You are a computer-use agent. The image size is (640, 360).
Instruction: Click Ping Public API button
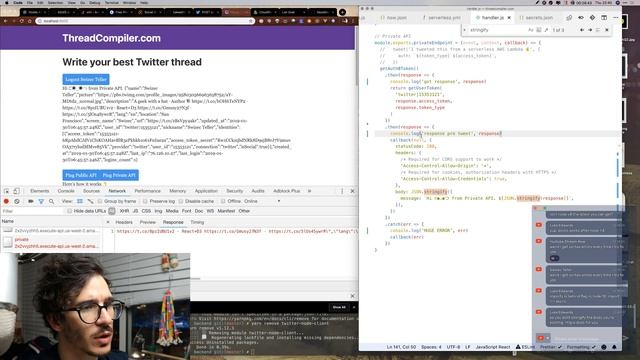tap(81, 175)
